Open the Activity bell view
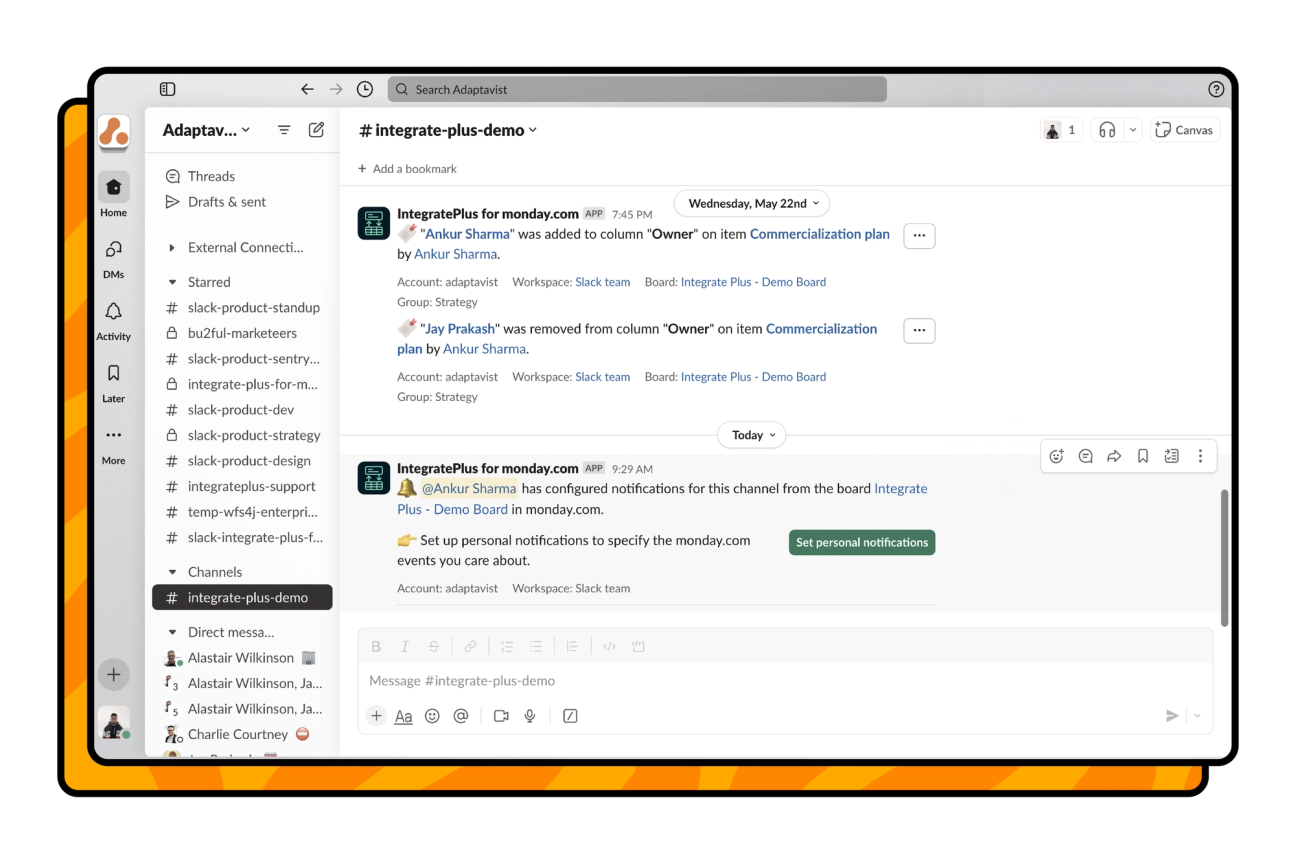 pyautogui.click(x=113, y=320)
